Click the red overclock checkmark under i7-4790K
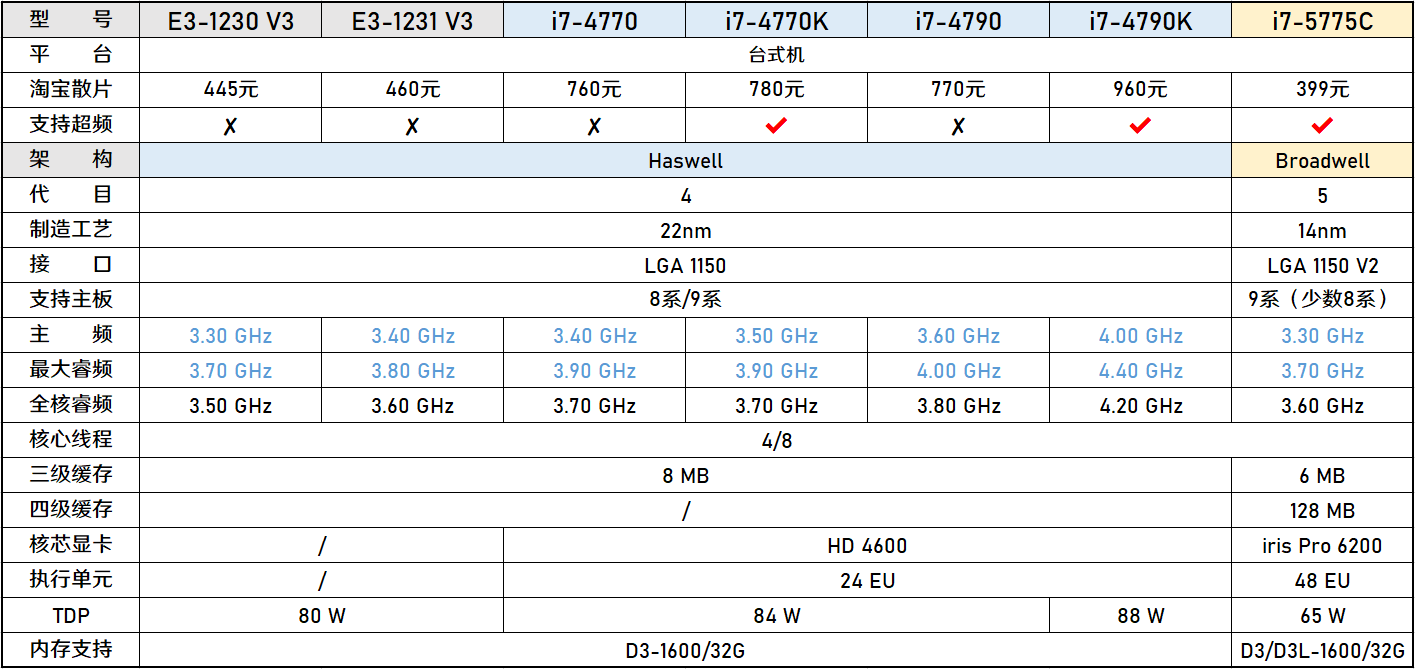1415x669 pixels. coord(1141,126)
